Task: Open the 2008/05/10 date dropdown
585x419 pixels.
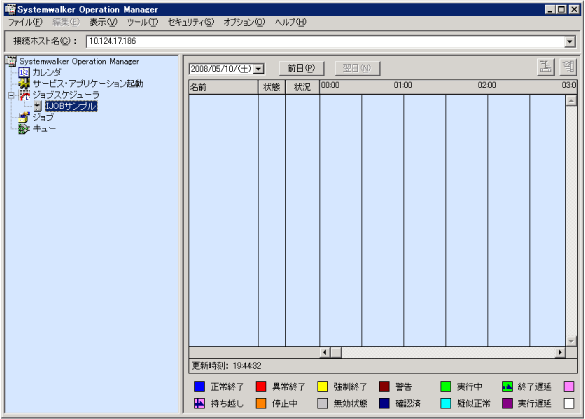Action: [x=259, y=69]
